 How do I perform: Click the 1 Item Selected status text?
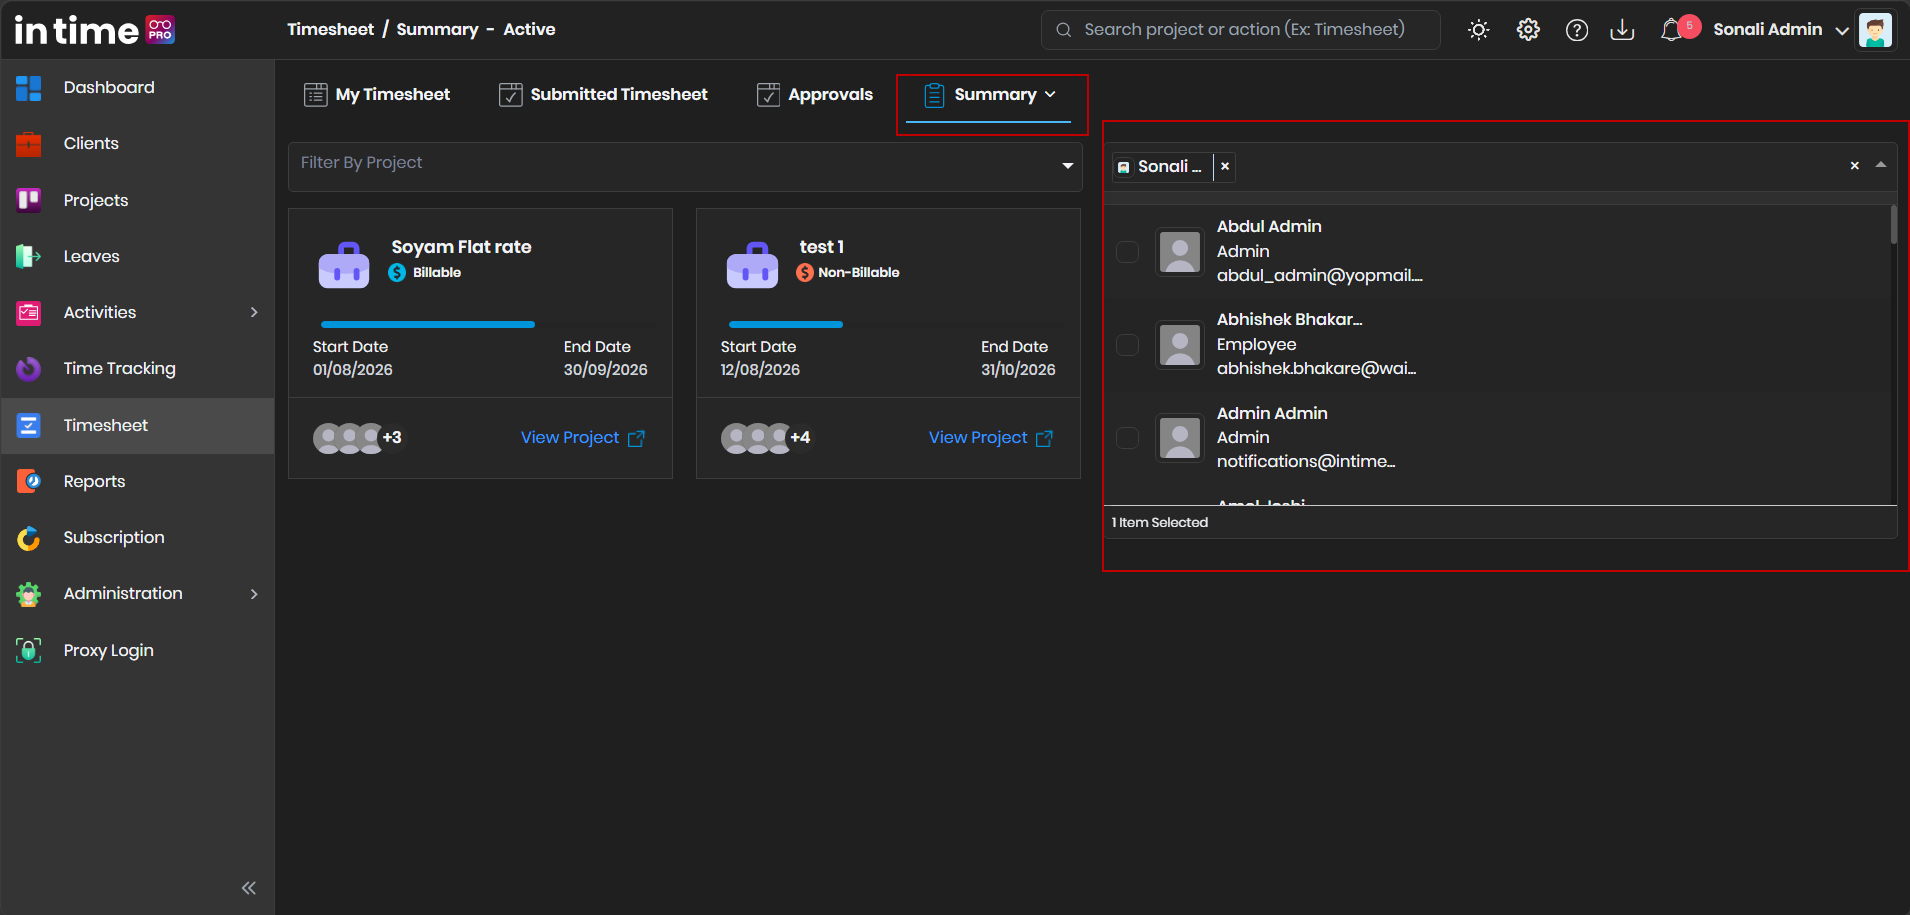[1160, 523]
